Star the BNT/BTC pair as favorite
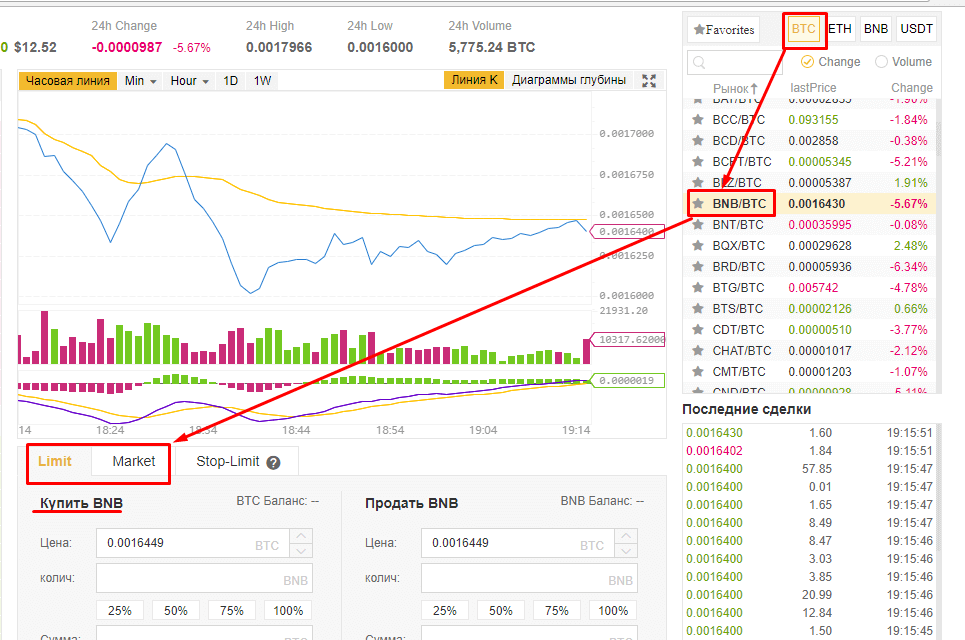This screenshot has height=640, width=965. point(698,225)
